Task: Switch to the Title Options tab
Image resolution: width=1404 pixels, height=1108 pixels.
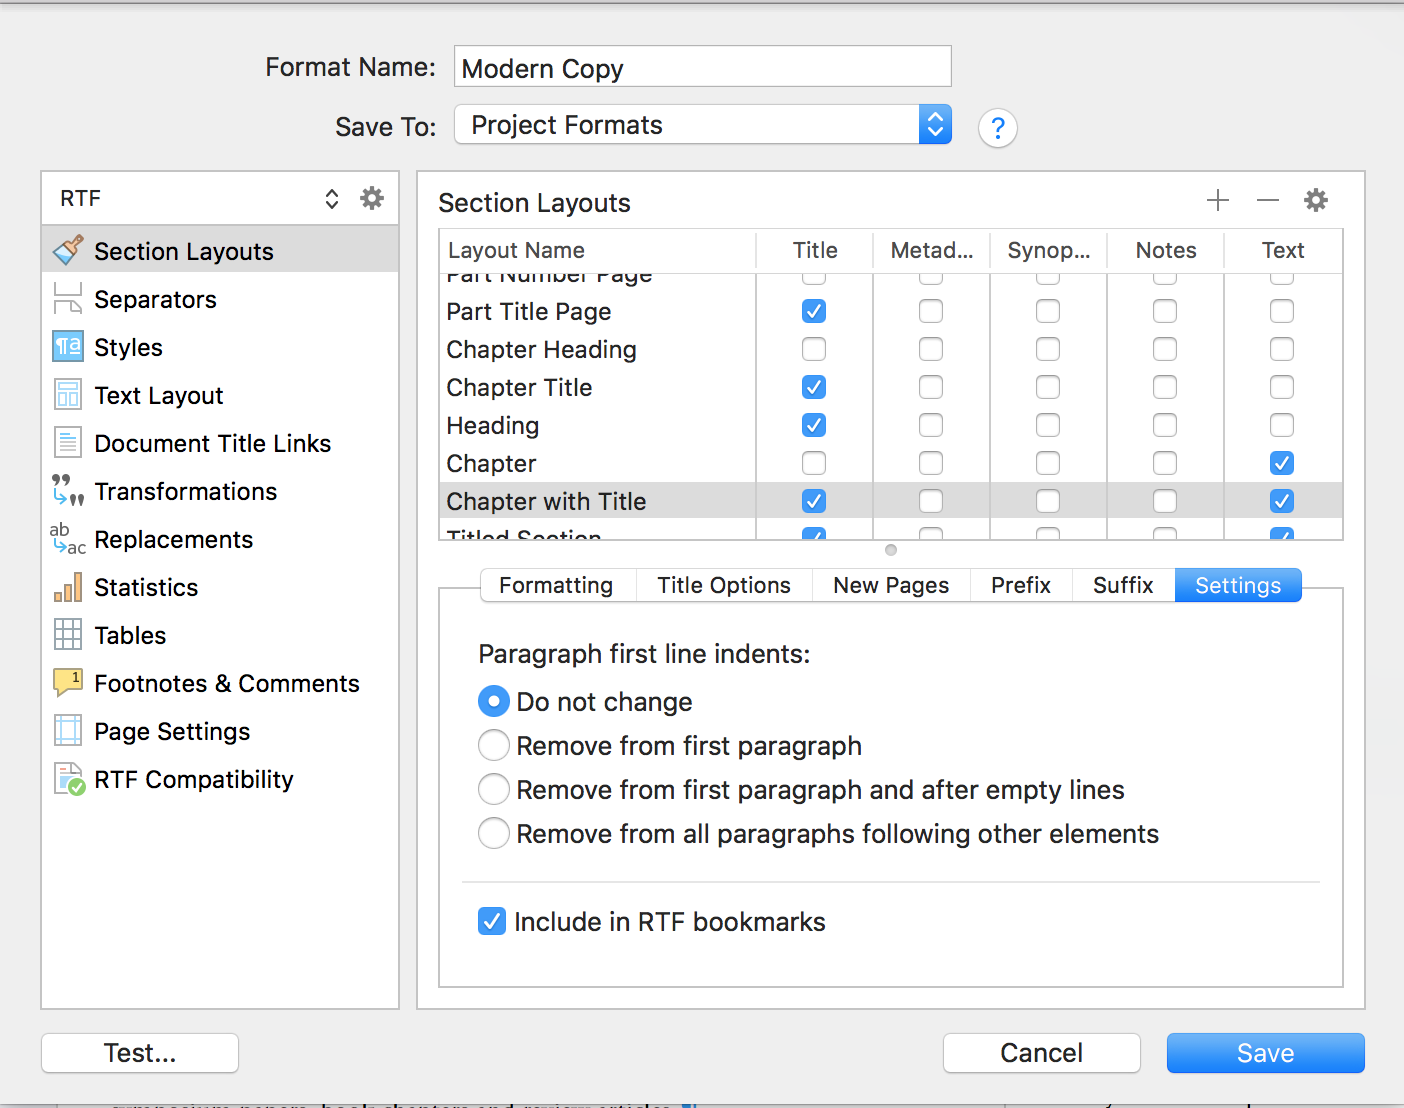Action: (x=723, y=585)
